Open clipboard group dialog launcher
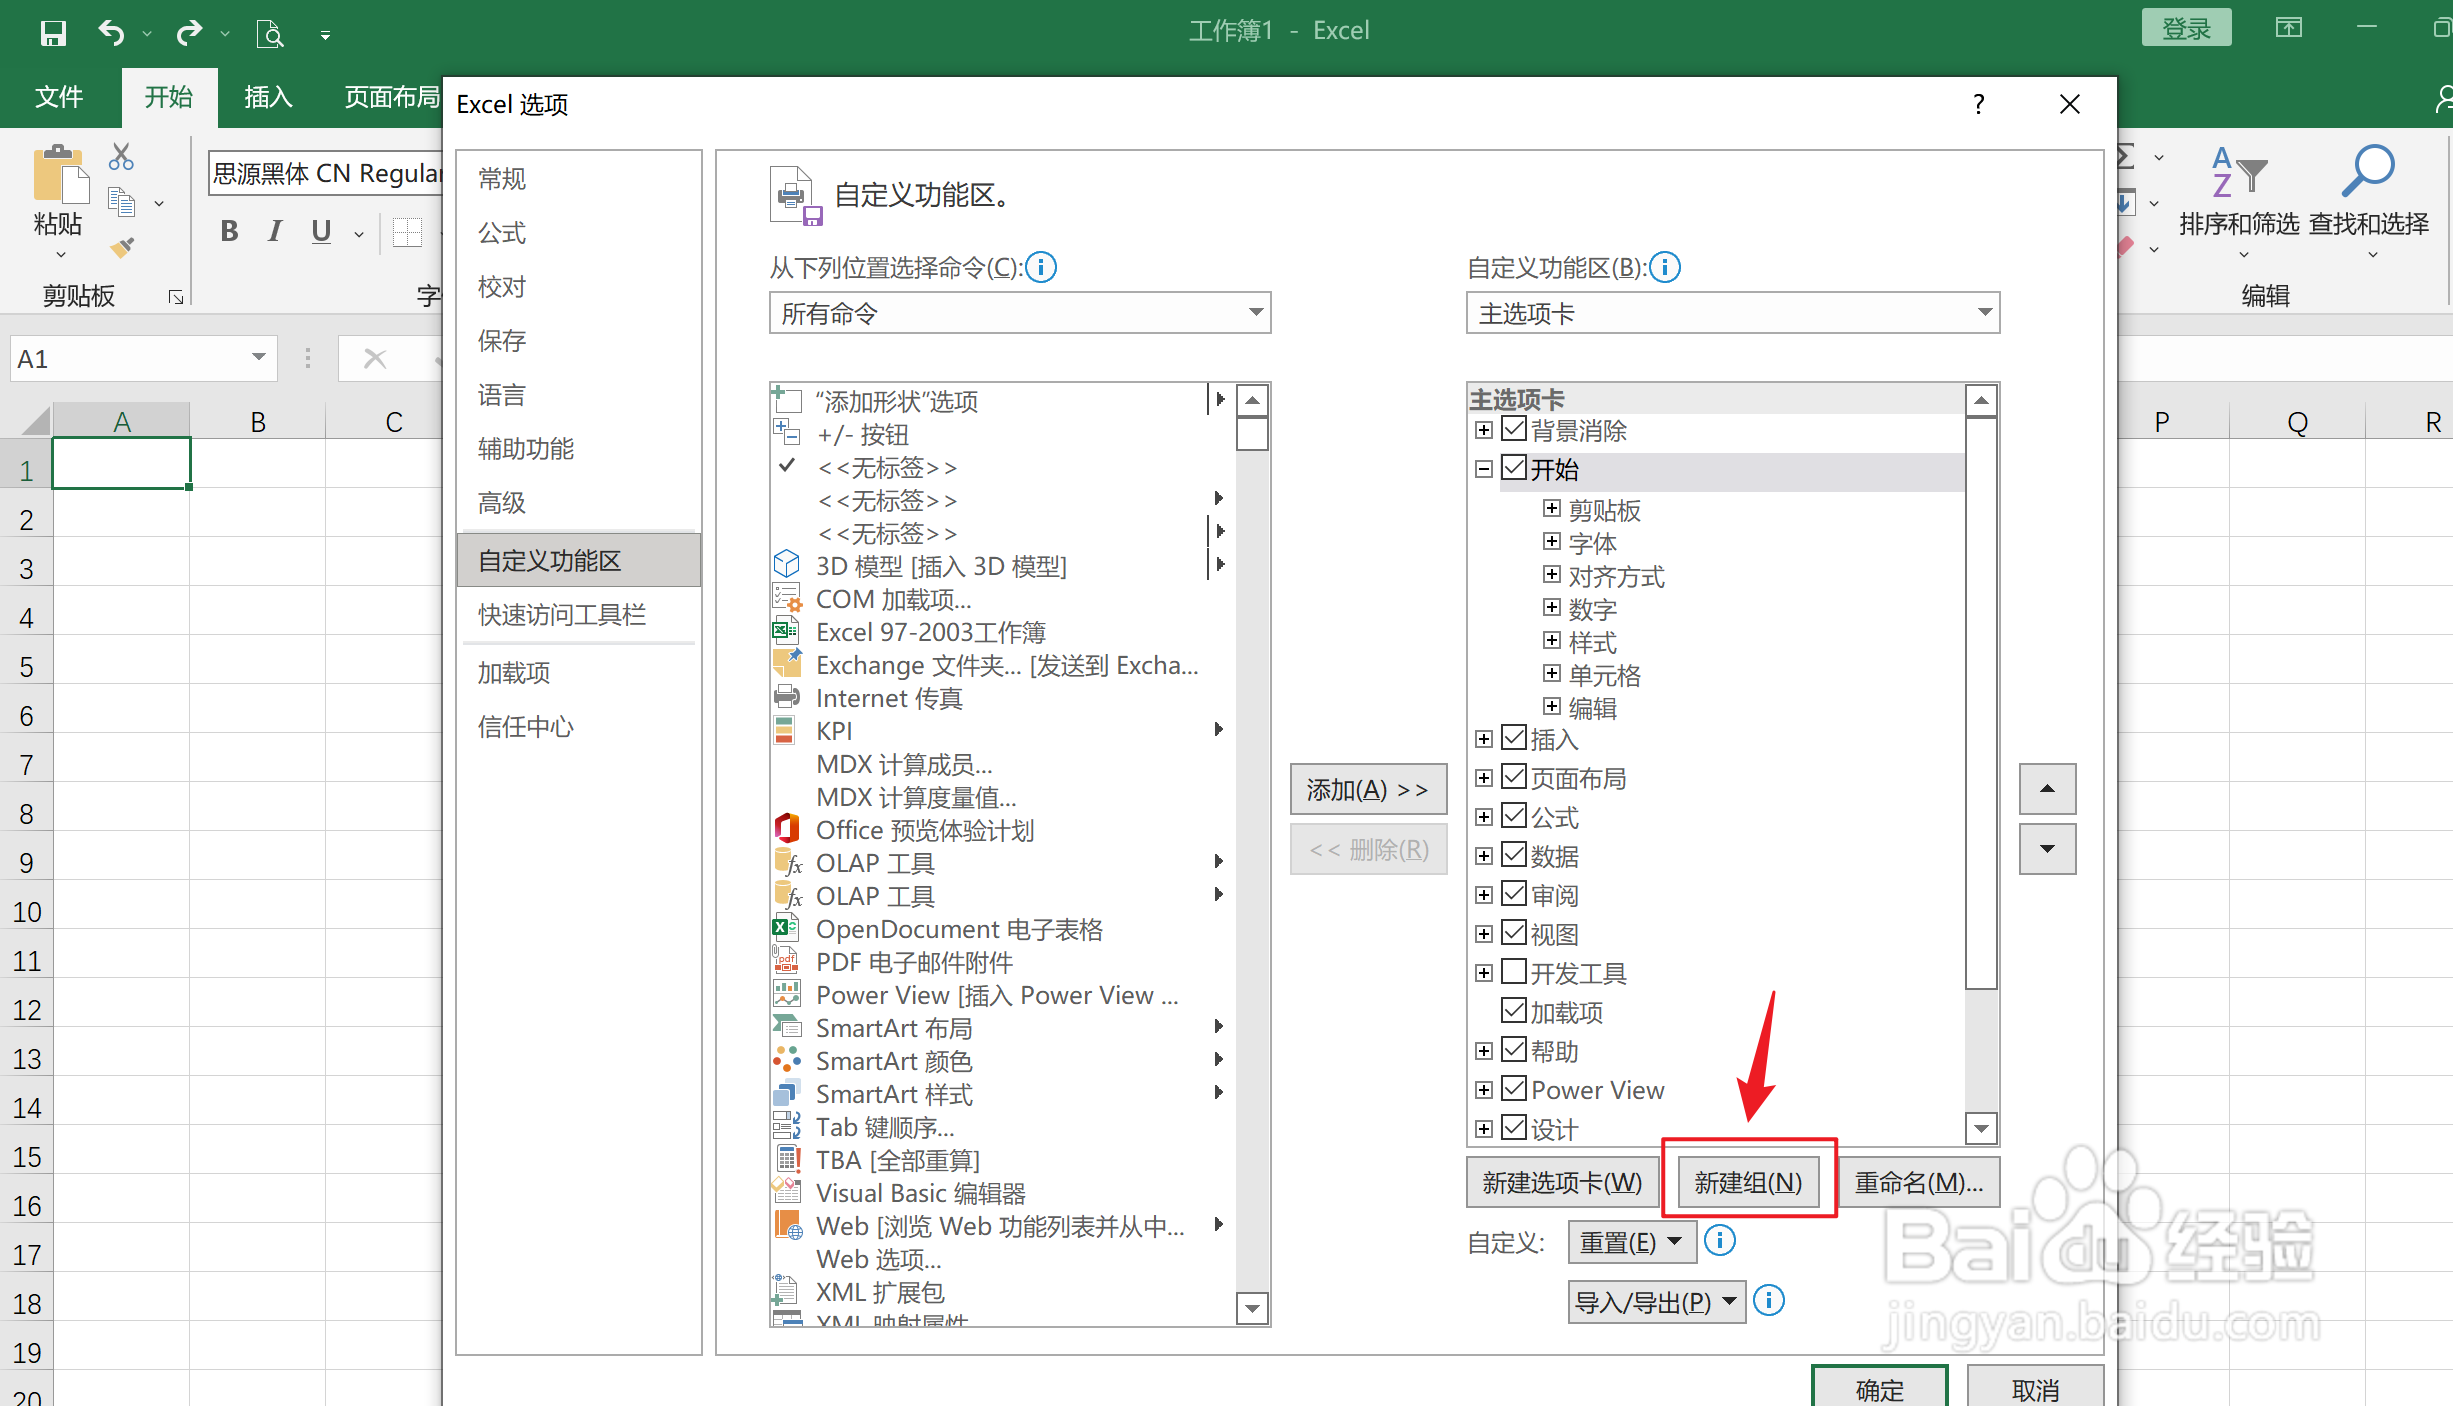This screenshot has height=1406, width=2453. 176,297
